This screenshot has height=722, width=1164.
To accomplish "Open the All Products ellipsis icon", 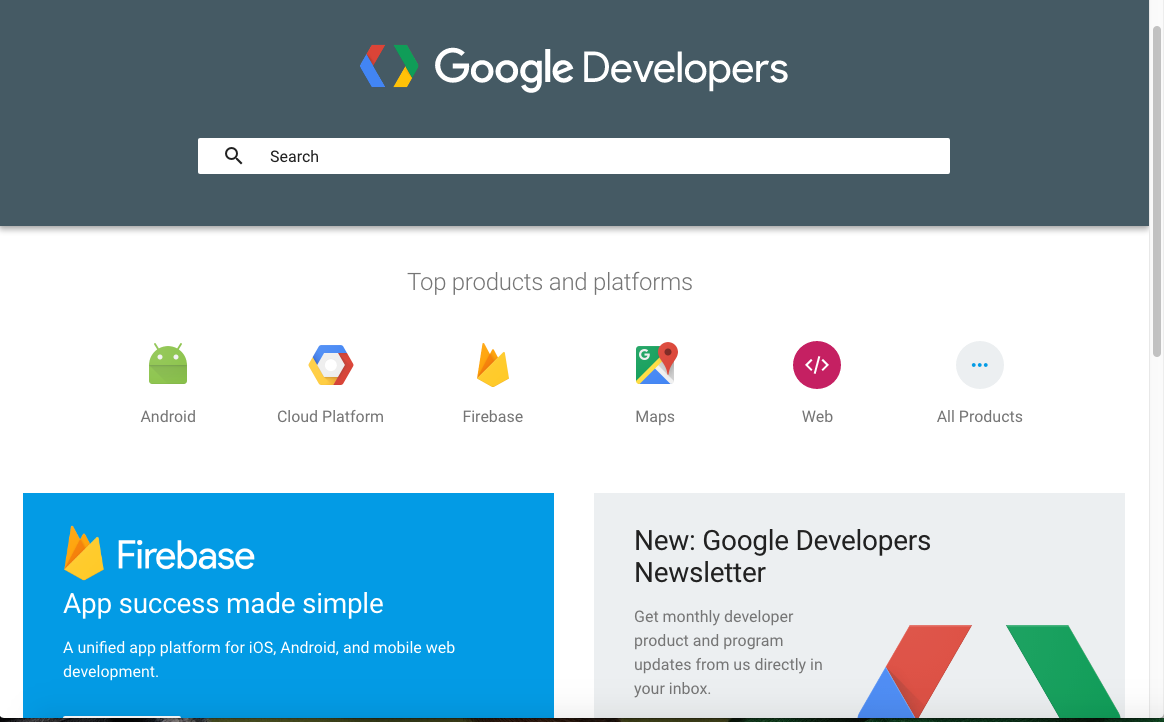I will point(979,365).
